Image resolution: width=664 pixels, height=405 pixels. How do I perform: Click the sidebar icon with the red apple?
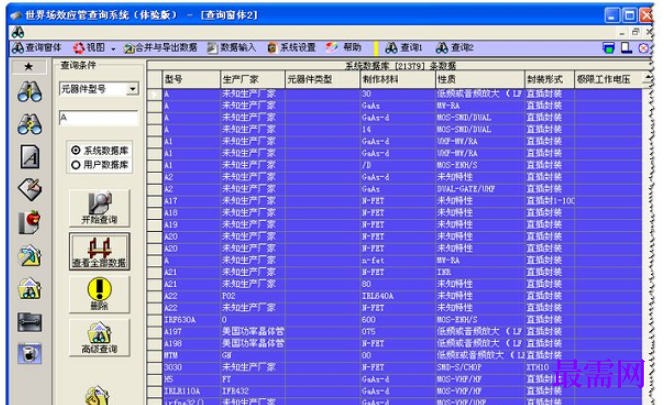30,222
